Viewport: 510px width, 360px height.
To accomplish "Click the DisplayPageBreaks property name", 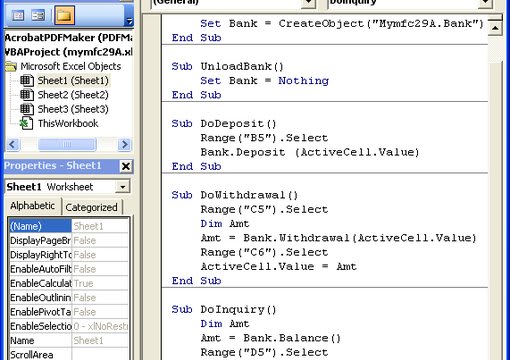I will point(40,241).
